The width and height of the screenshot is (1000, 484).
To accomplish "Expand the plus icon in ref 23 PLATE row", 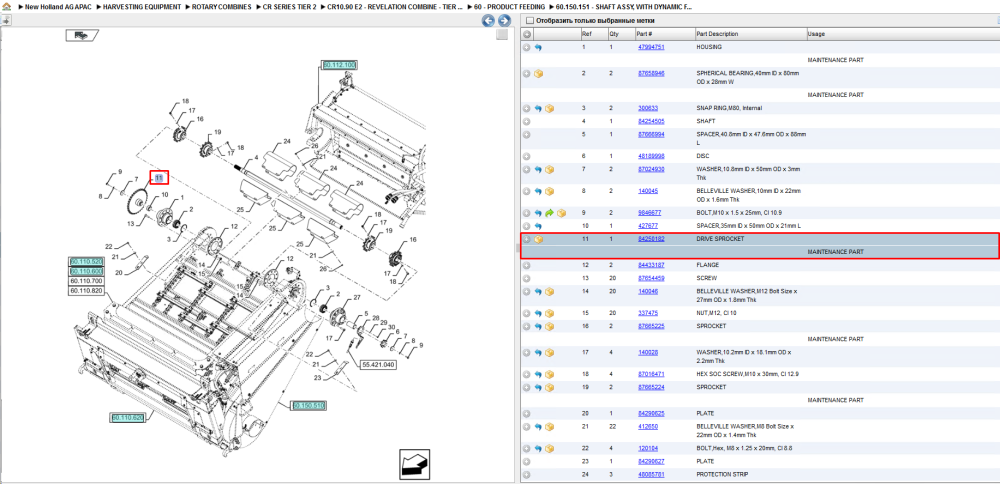I will (x=527, y=461).
